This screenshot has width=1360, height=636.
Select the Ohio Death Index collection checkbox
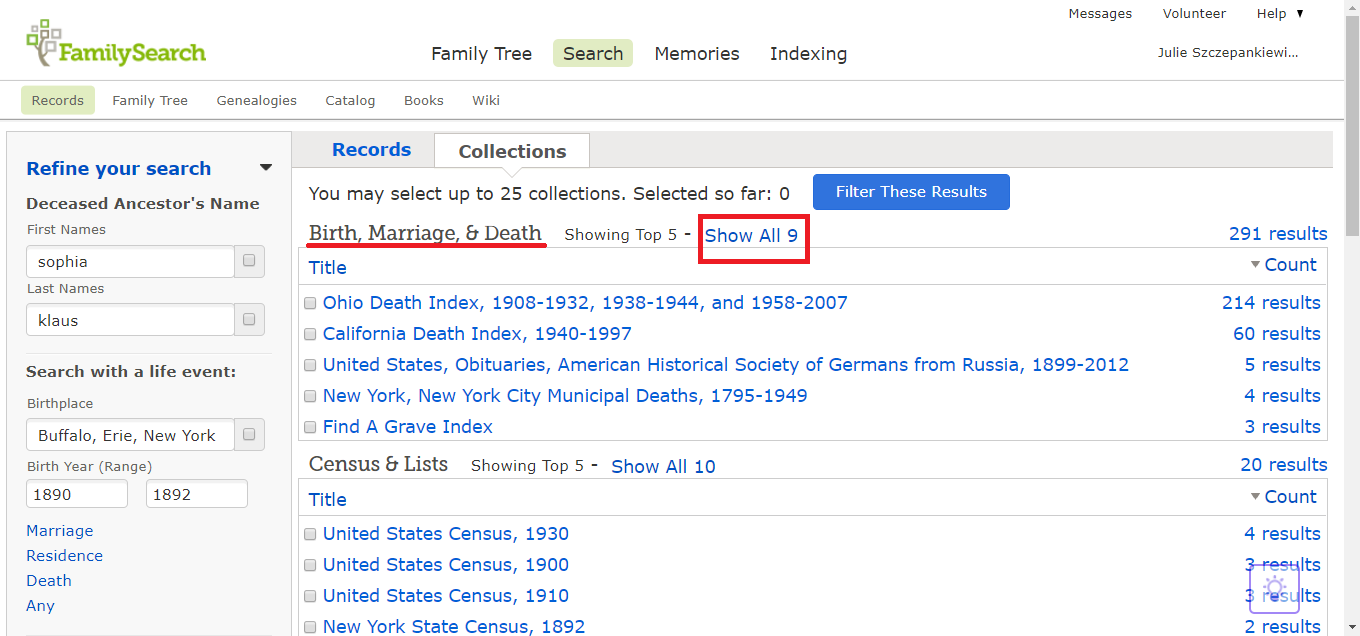(310, 302)
